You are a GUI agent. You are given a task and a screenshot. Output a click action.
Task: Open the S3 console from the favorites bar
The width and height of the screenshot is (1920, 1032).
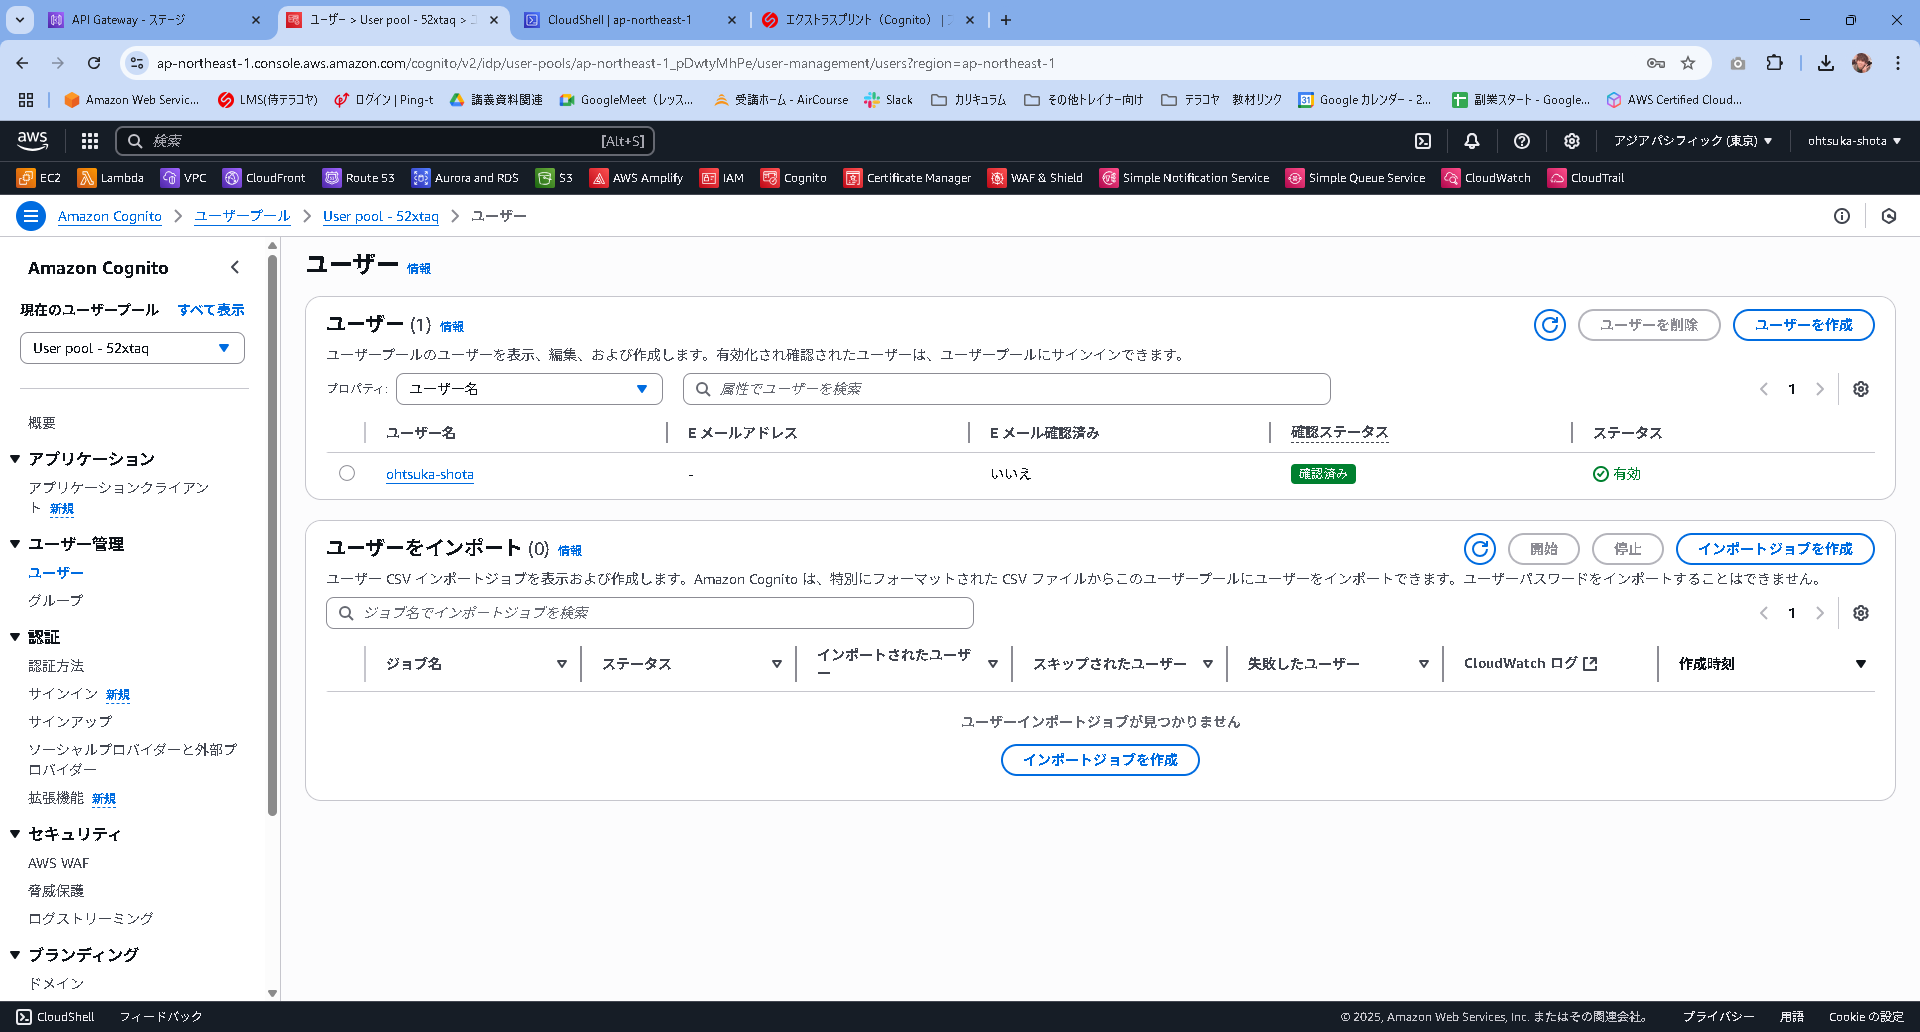click(x=554, y=177)
